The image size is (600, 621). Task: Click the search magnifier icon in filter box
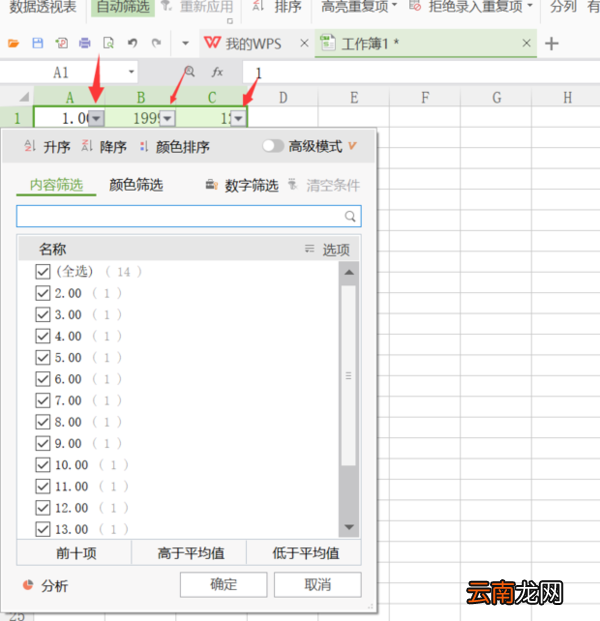click(x=350, y=216)
